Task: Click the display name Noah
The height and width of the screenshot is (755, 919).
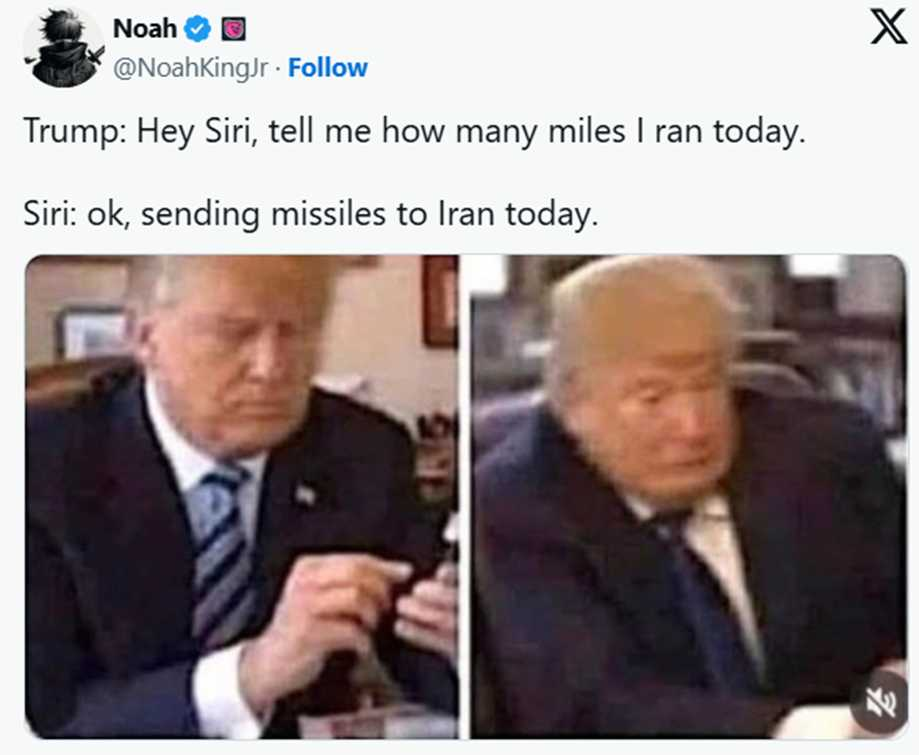Action: (145, 29)
